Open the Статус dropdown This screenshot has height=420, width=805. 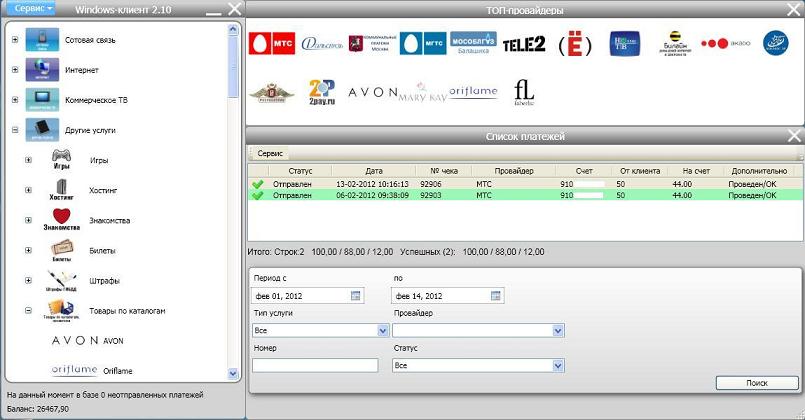(558, 366)
